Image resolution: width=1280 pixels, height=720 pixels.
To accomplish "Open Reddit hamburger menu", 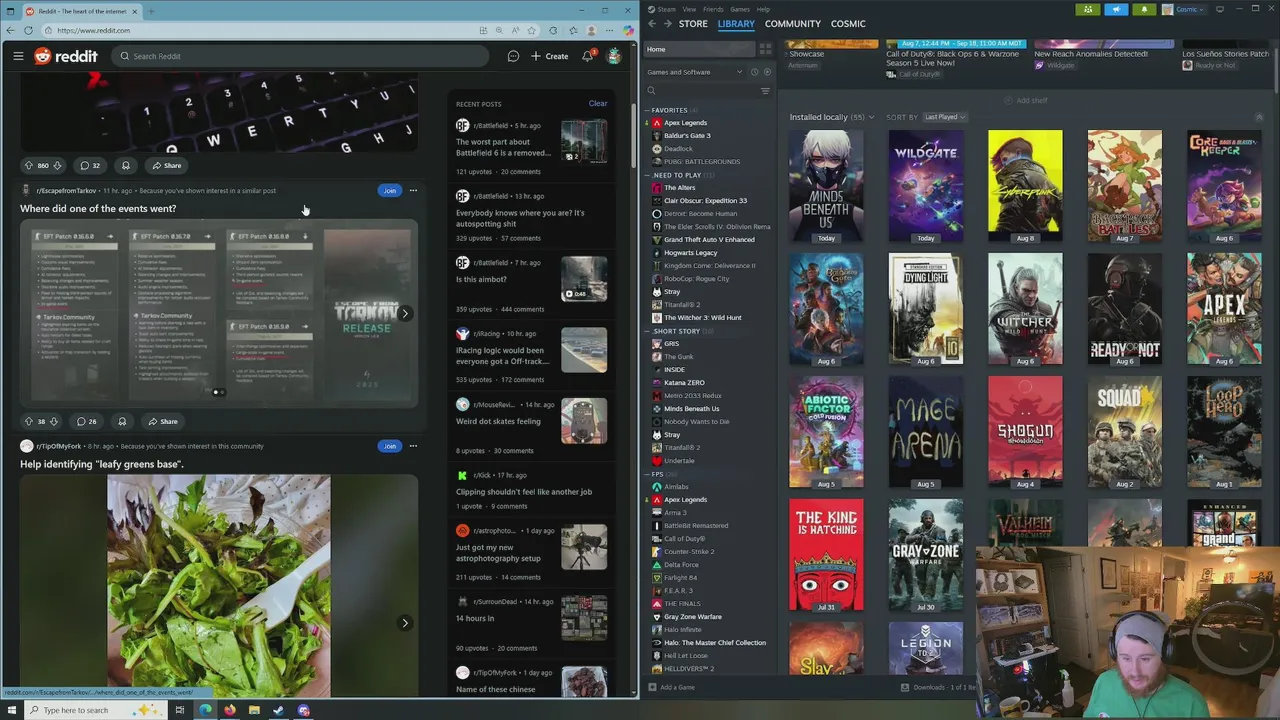I will coord(18,56).
